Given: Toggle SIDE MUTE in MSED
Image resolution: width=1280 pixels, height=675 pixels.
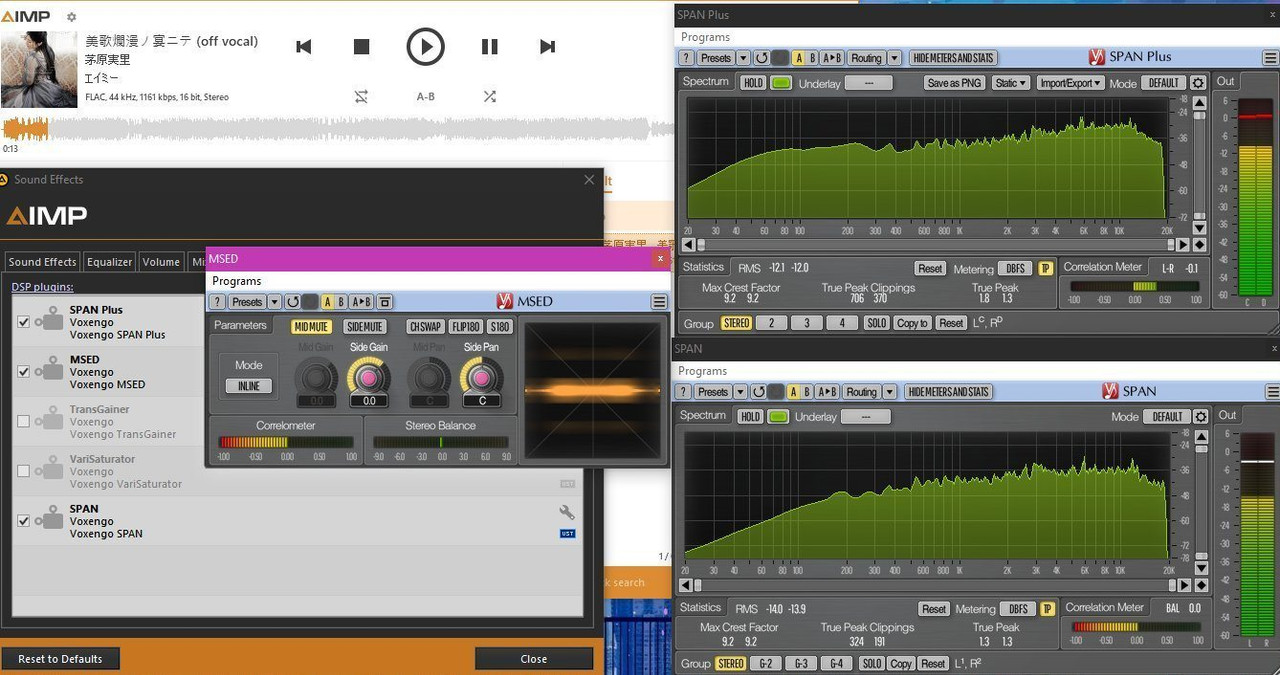Looking at the screenshot, I should (x=365, y=327).
